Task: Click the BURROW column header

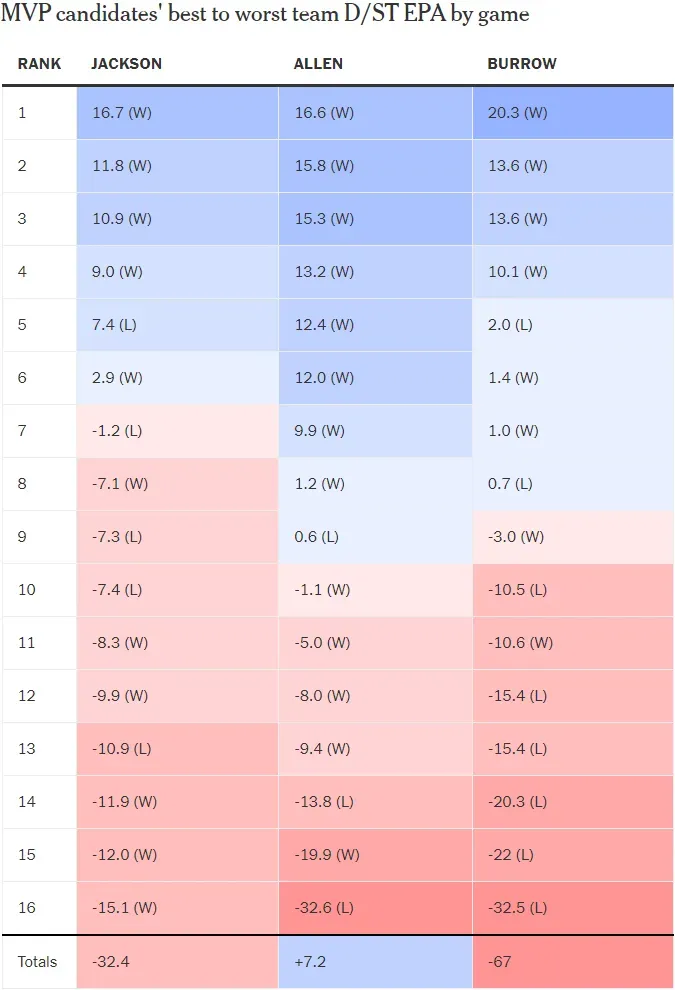Action: 522,64
